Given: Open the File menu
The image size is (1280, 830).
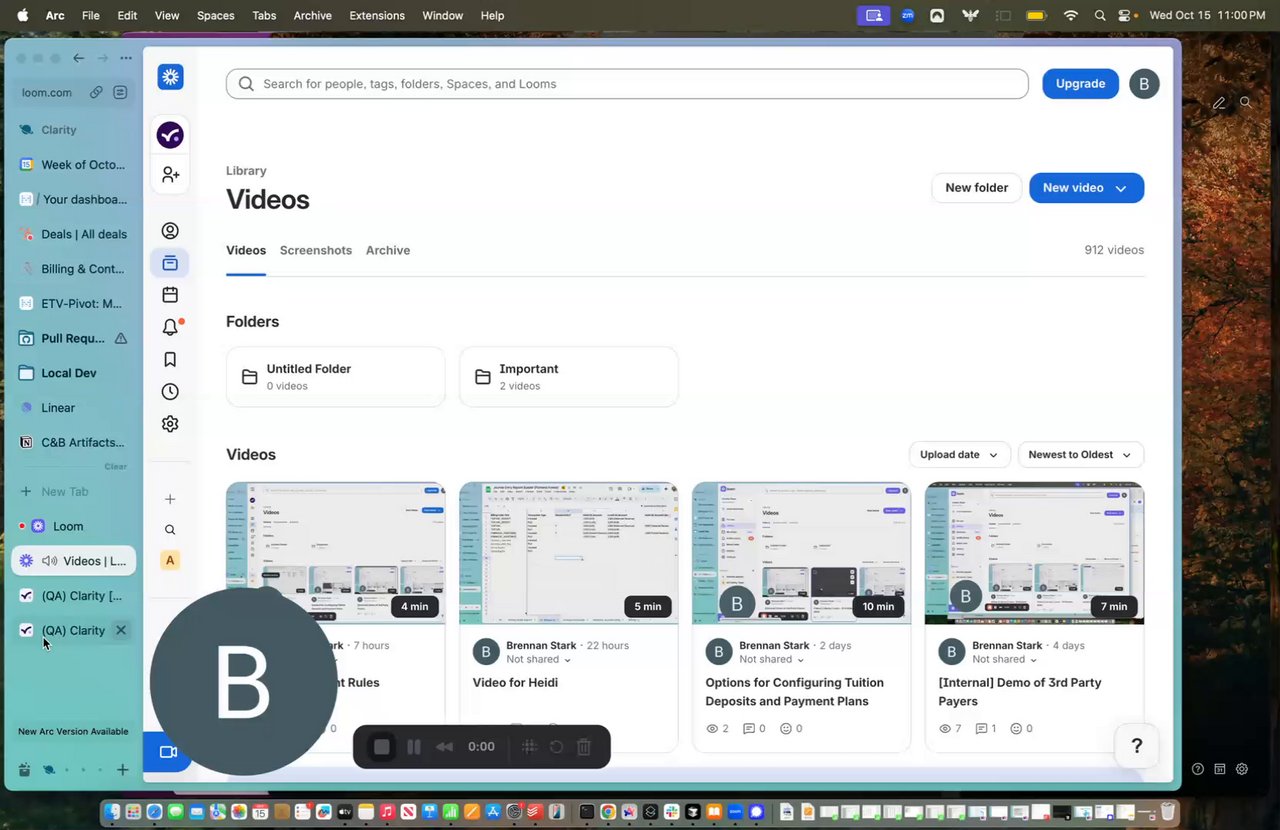Looking at the screenshot, I should coord(90,15).
